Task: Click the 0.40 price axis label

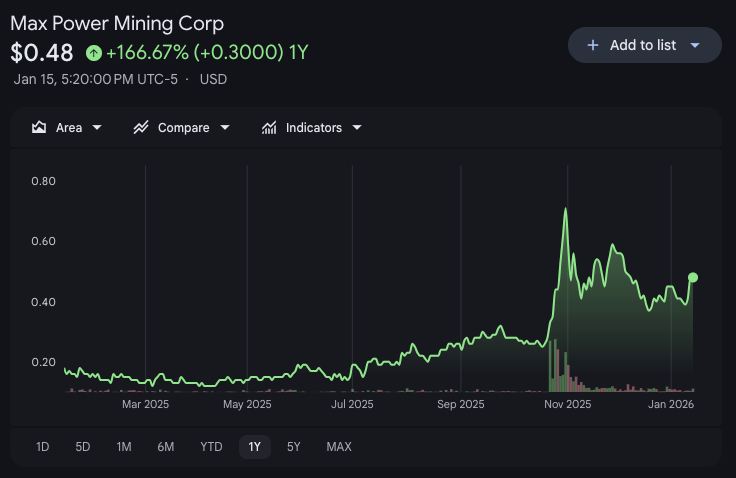Action: pos(44,302)
